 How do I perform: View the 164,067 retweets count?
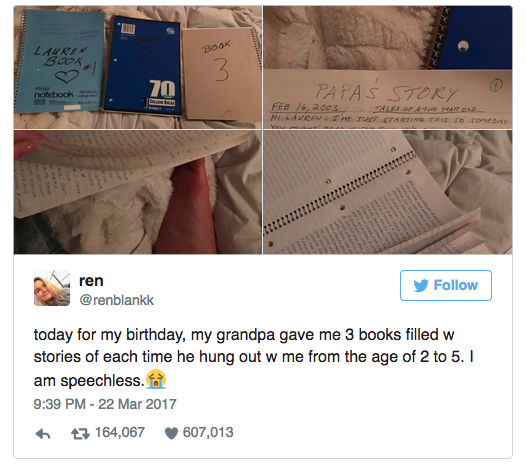[x=120, y=432]
